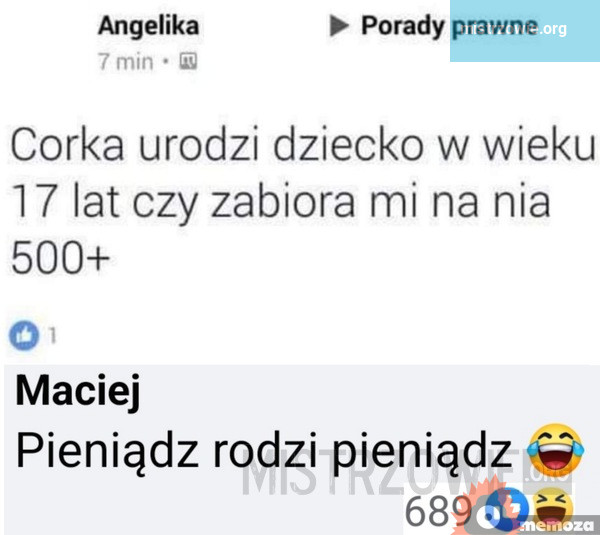Open Angelika's profile name
This screenshot has width=600, height=535.
[x=148, y=27]
